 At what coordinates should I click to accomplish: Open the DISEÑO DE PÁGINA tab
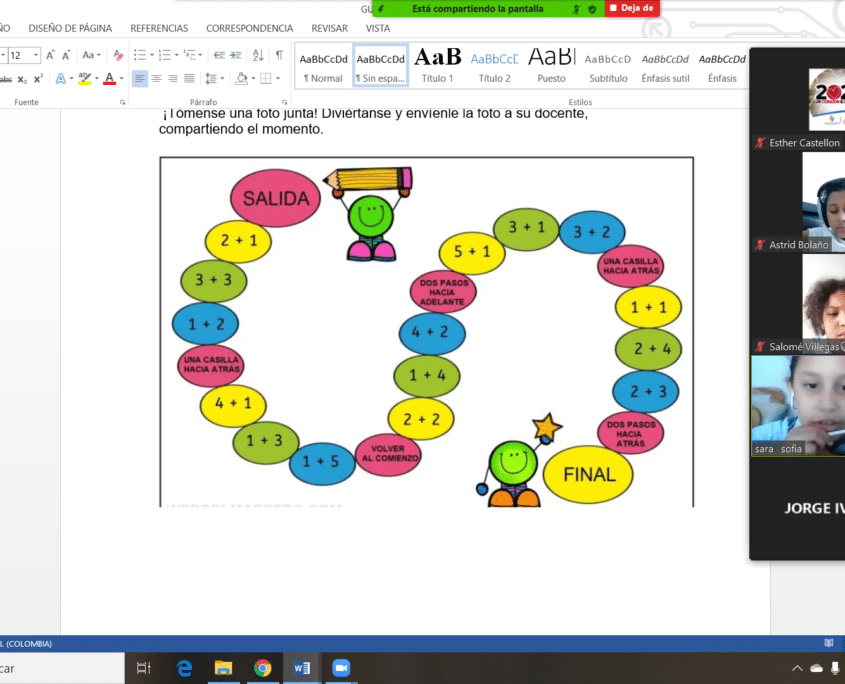point(70,28)
